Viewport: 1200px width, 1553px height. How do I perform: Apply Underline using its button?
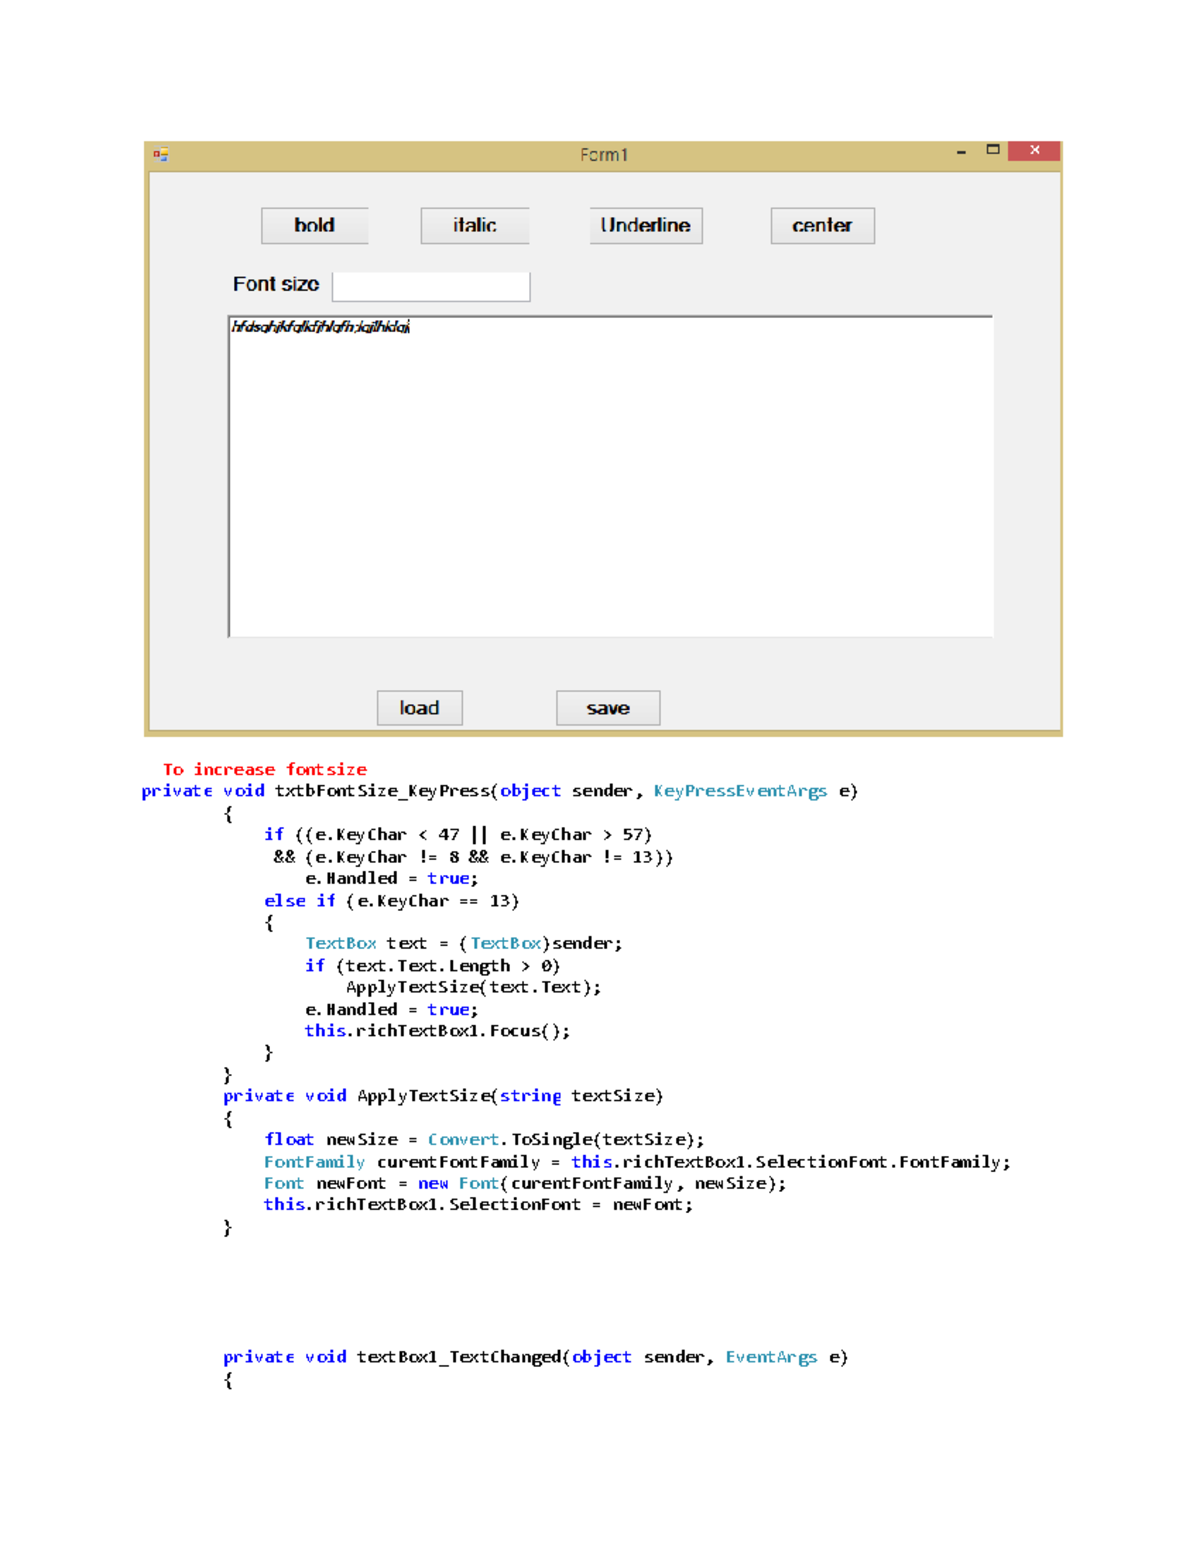(x=645, y=226)
